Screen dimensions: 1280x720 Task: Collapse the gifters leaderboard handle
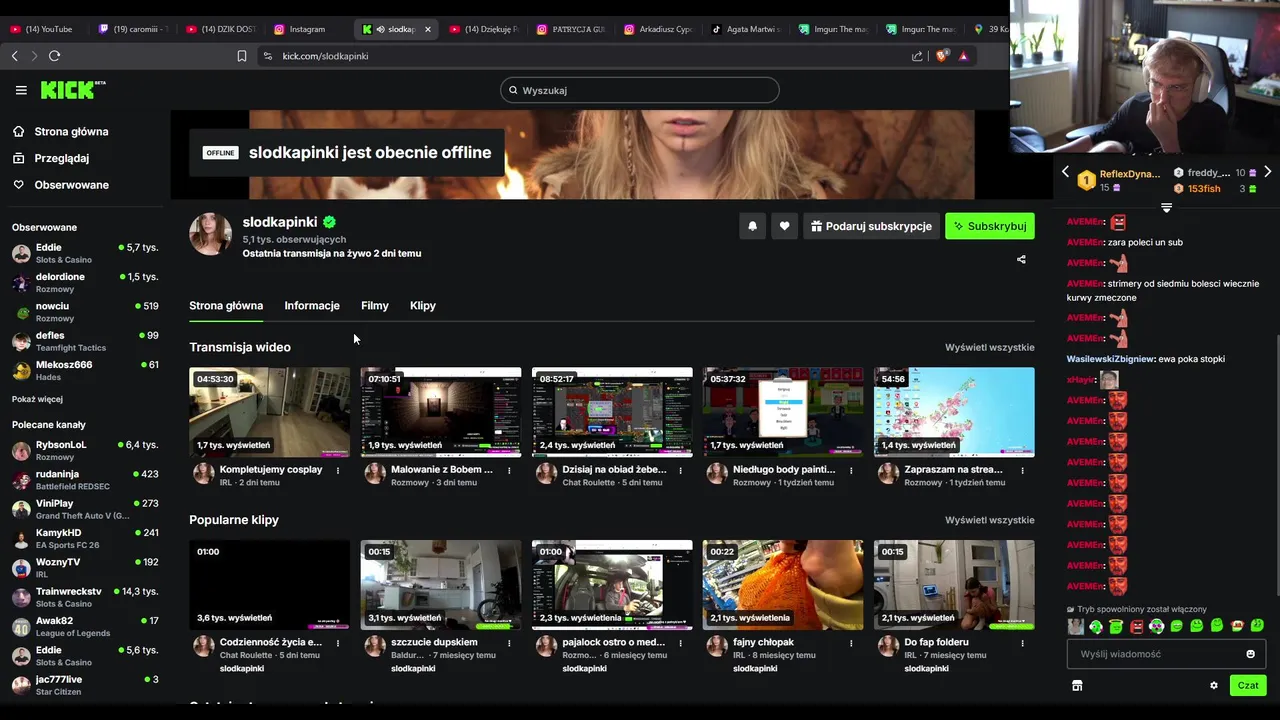click(x=1166, y=207)
